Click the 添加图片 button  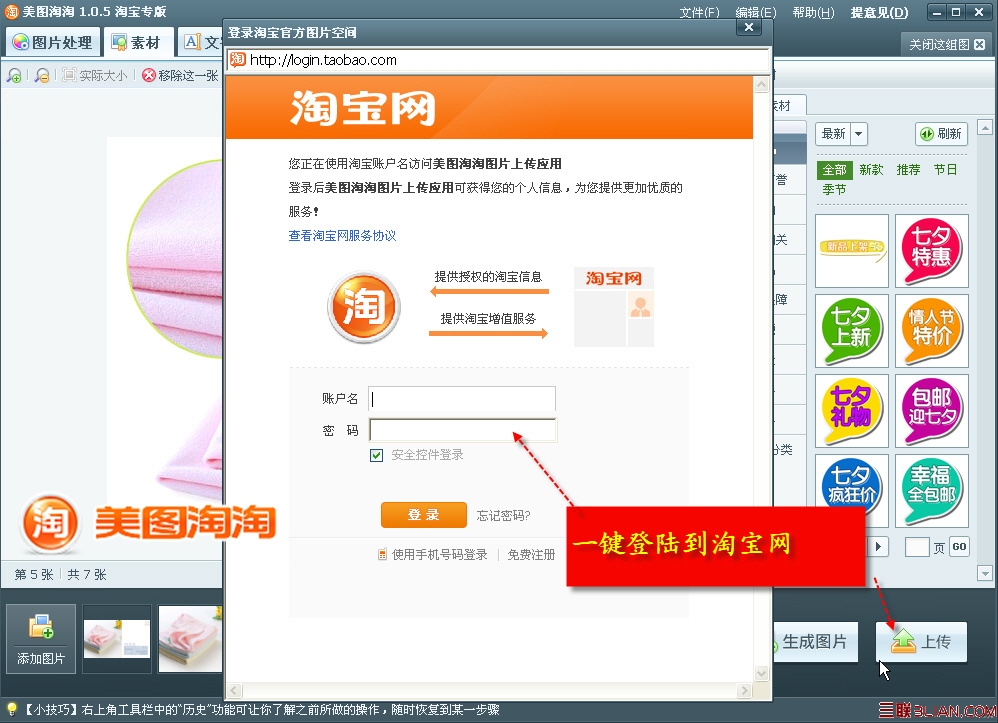coord(41,639)
